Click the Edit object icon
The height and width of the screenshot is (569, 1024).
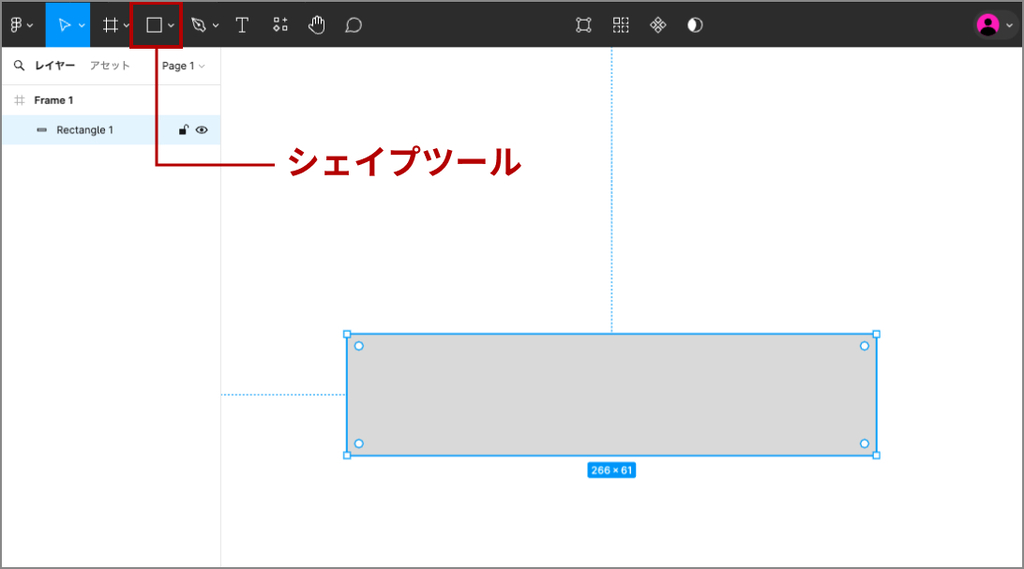pyautogui.click(x=584, y=25)
